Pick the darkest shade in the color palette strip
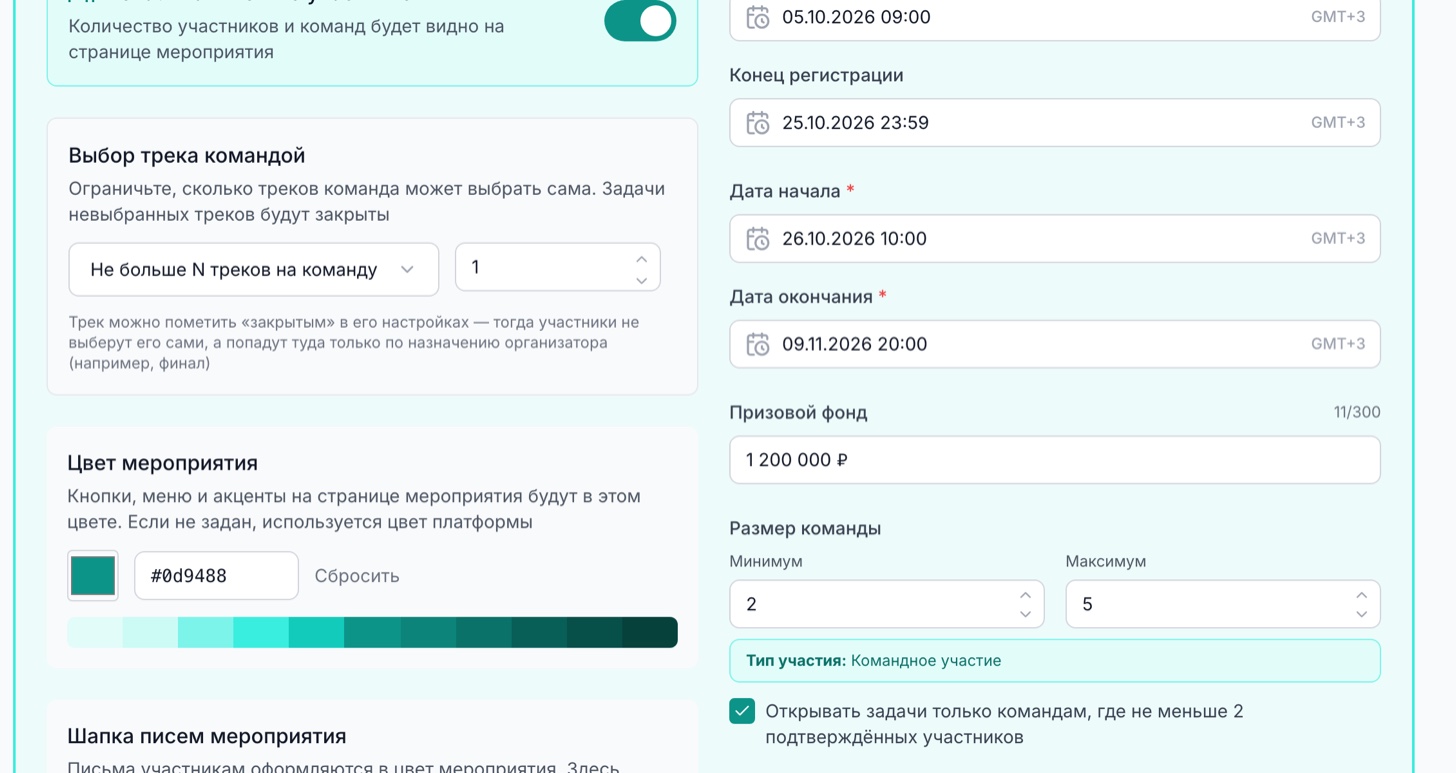The width and height of the screenshot is (1456, 773). pos(650,632)
